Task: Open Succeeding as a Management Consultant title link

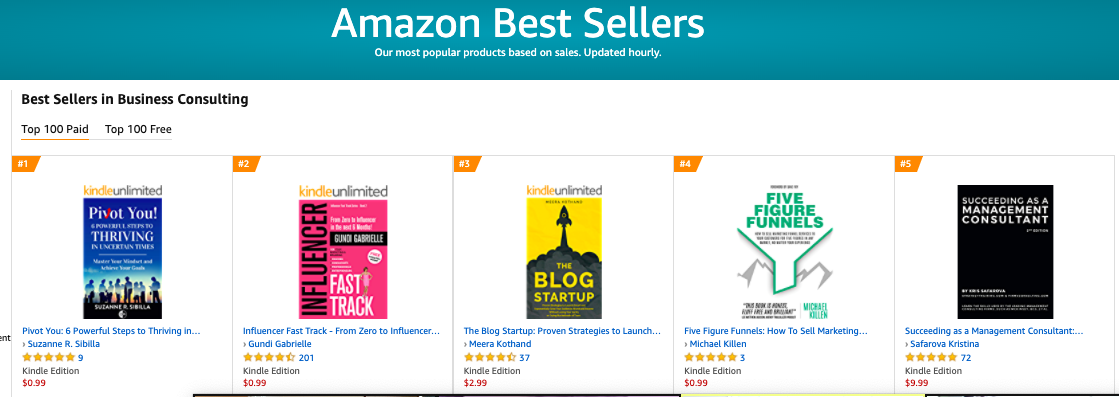Action: (x=994, y=331)
